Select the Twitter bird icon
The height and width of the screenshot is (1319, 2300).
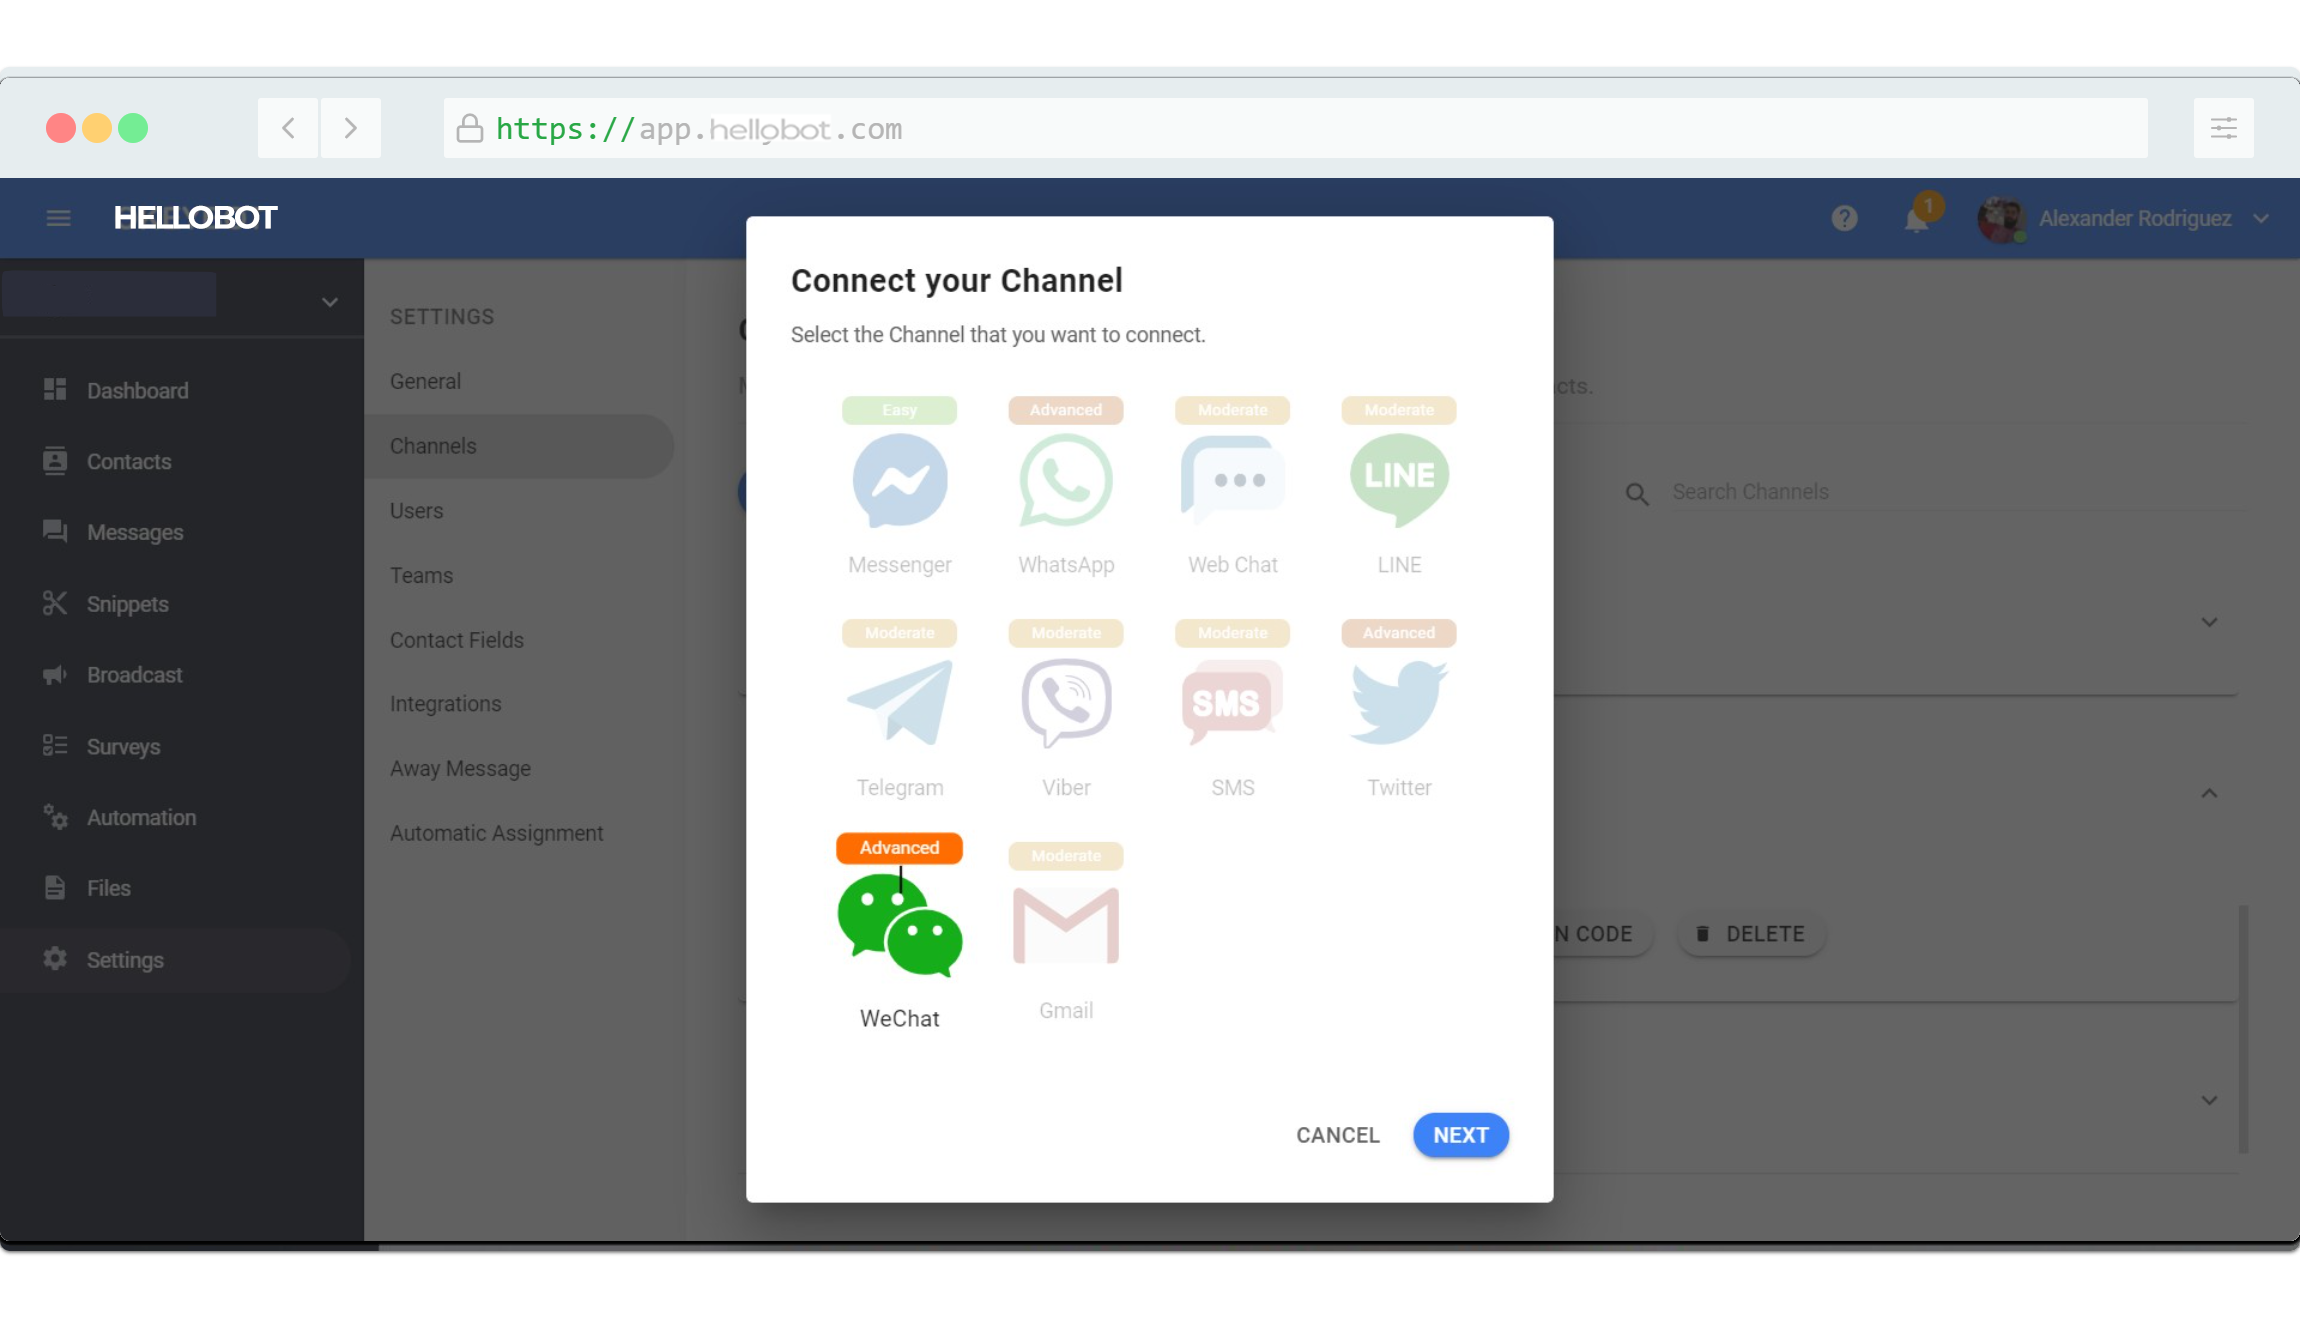[x=1399, y=702]
